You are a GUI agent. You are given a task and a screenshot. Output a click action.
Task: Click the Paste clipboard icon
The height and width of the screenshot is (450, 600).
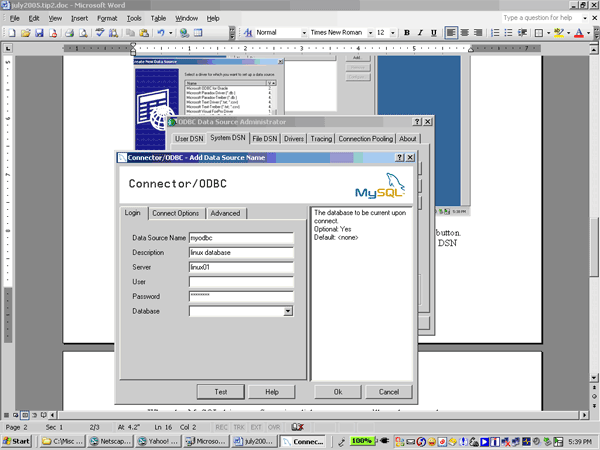144,33
